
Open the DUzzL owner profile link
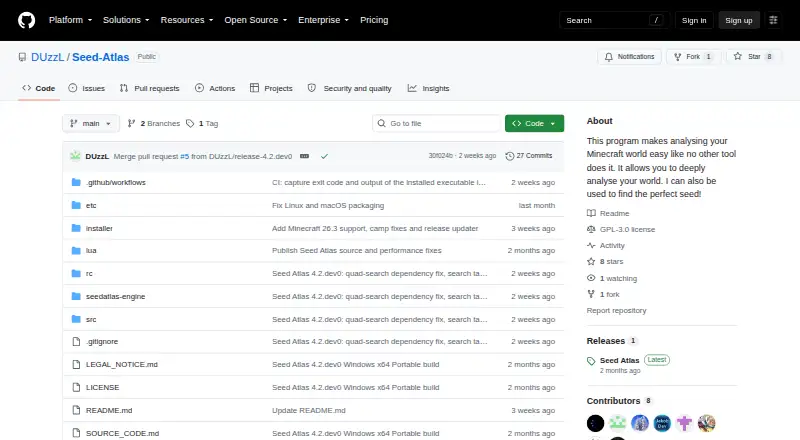pyautogui.click(x=47, y=57)
